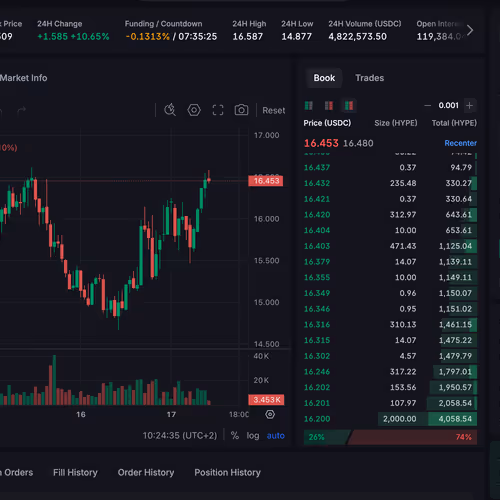The height and width of the screenshot is (500, 500).
Task: Click the 3.453K volume label
Action: click(266, 400)
